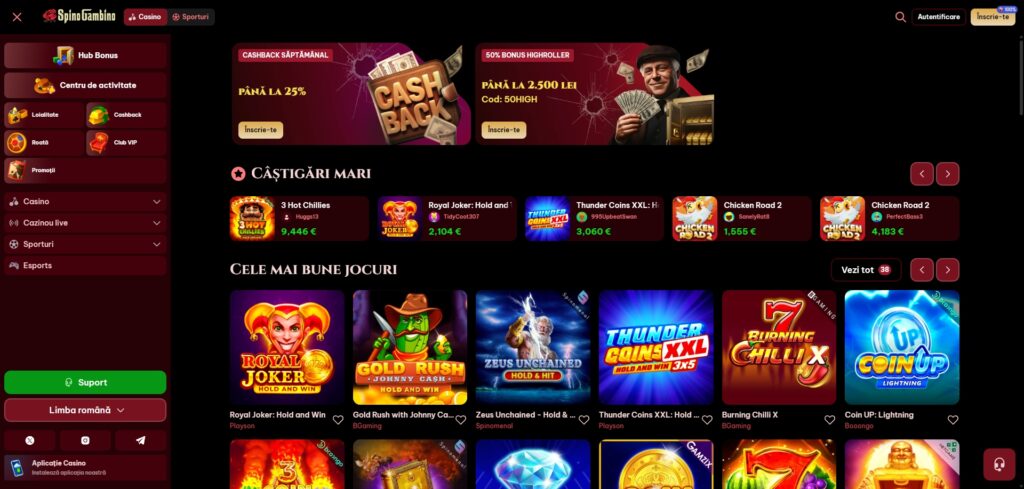Favorite Burning Chilli X heart
The image size is (1024, 489).
(x=829, y=420)
